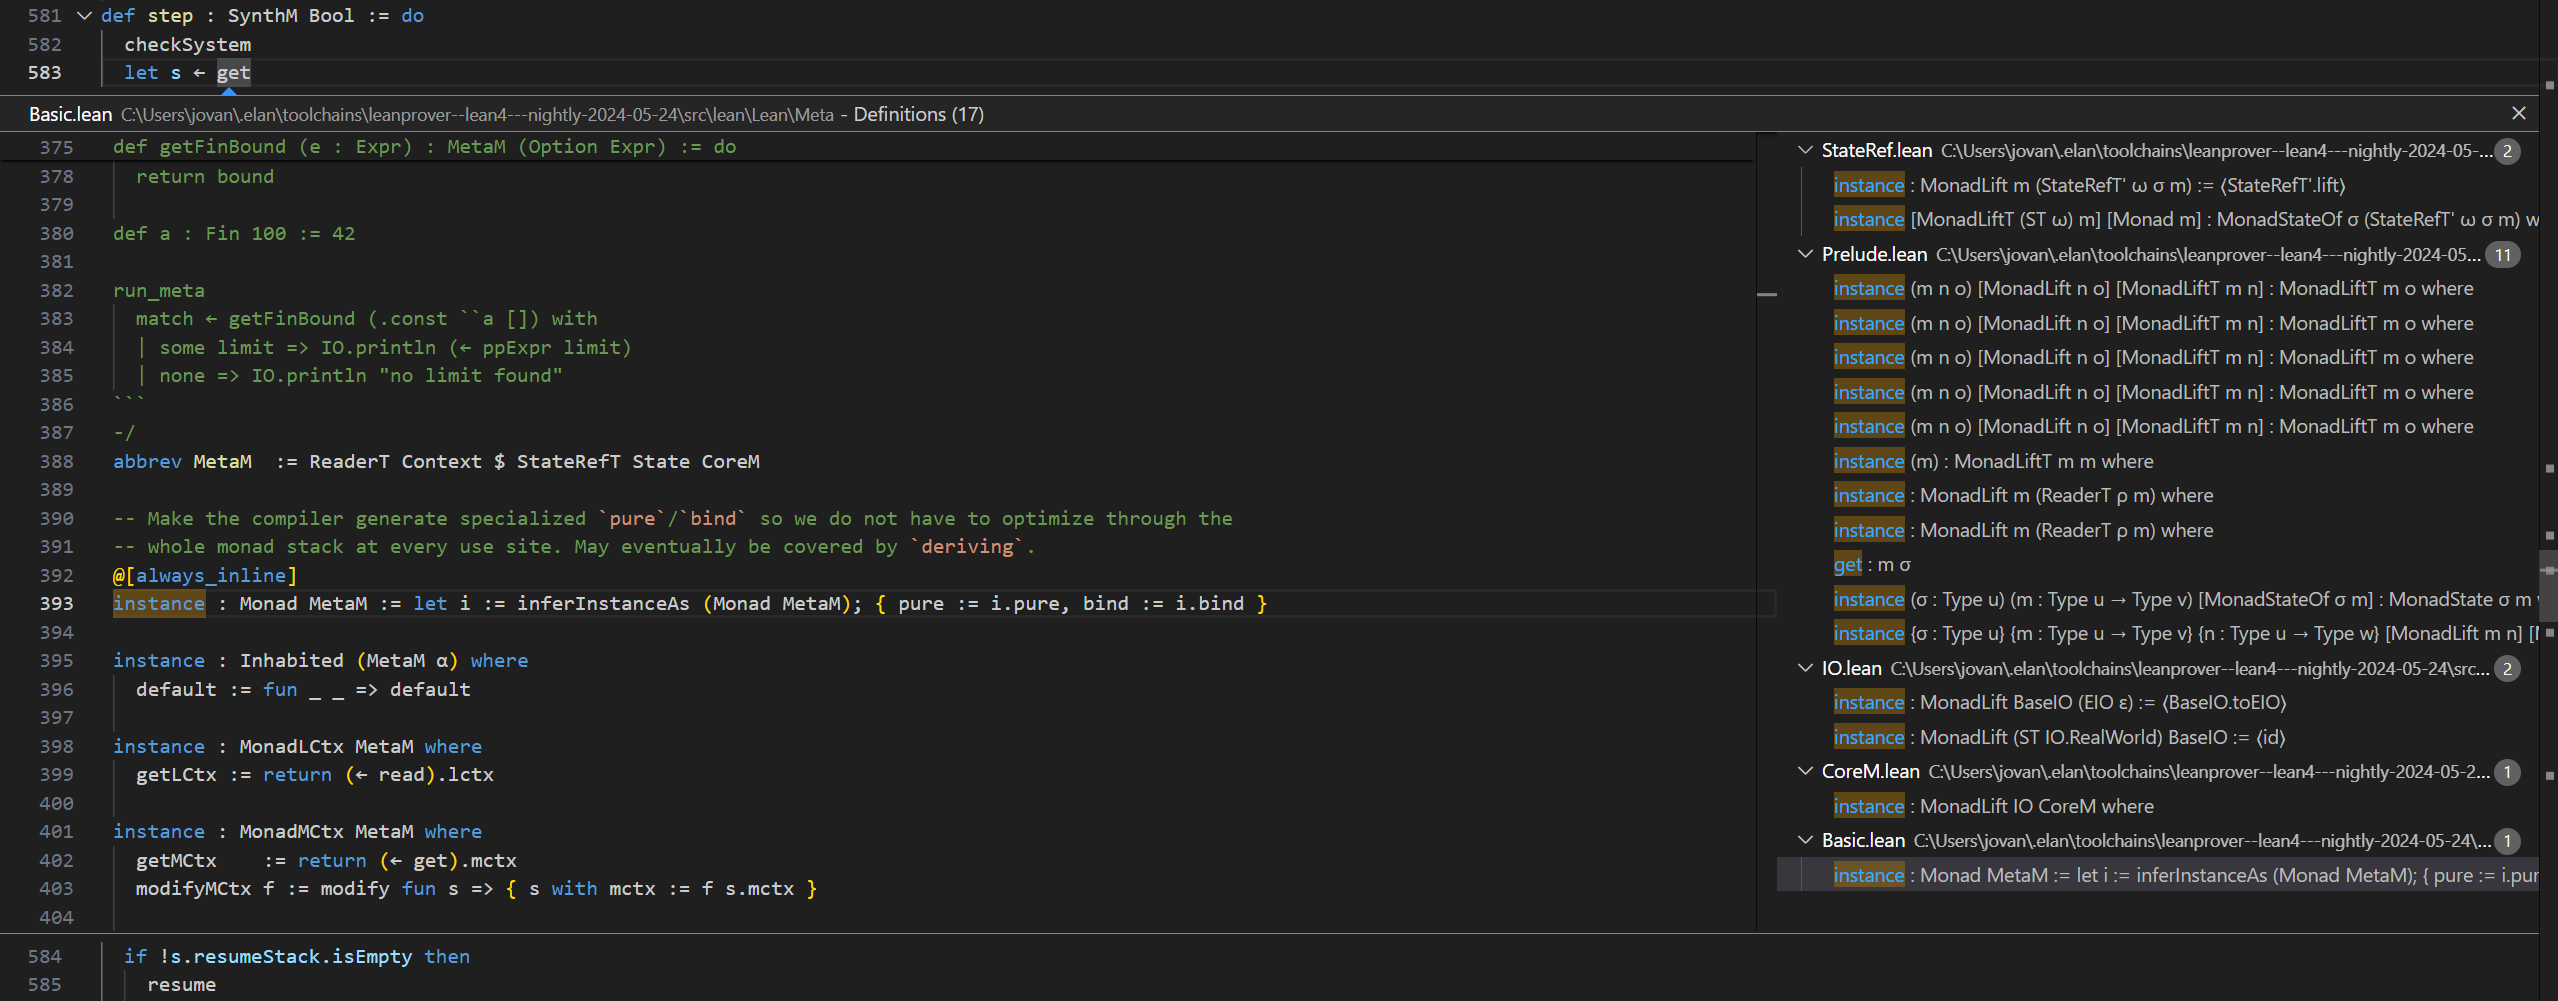Screen dimensions: 2558x1001
Task: Click 'MetaM' in the abbrev on line 388
Action: click(x=222, y=461)
